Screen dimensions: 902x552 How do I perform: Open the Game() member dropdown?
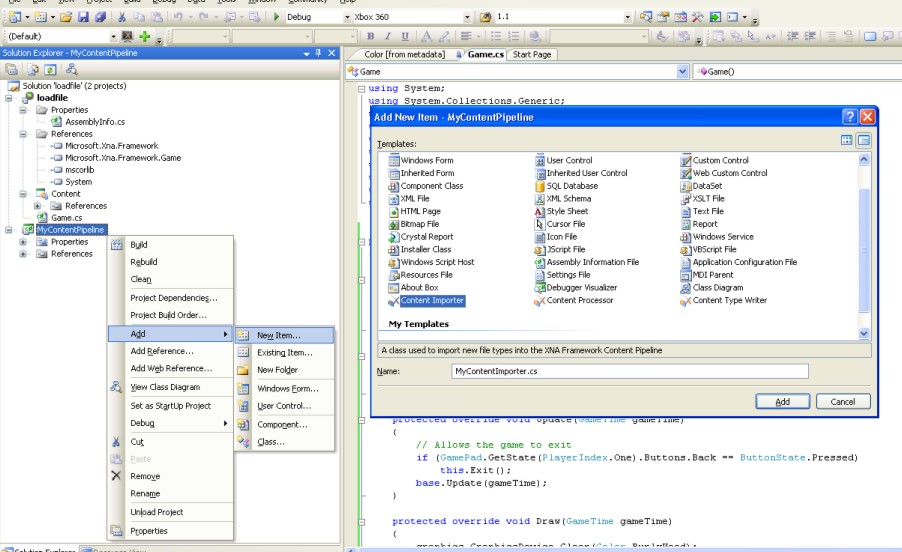click(797, 72)
